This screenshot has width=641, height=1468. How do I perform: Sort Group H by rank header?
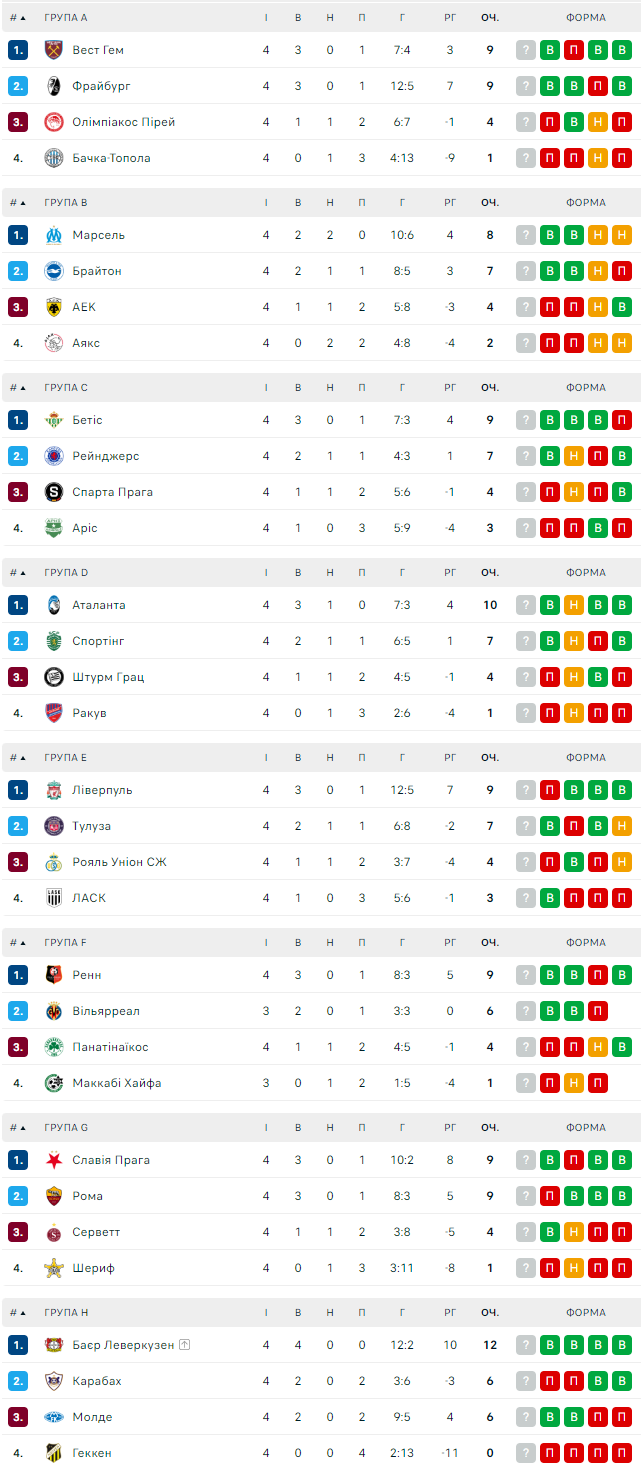point(17,1312)
